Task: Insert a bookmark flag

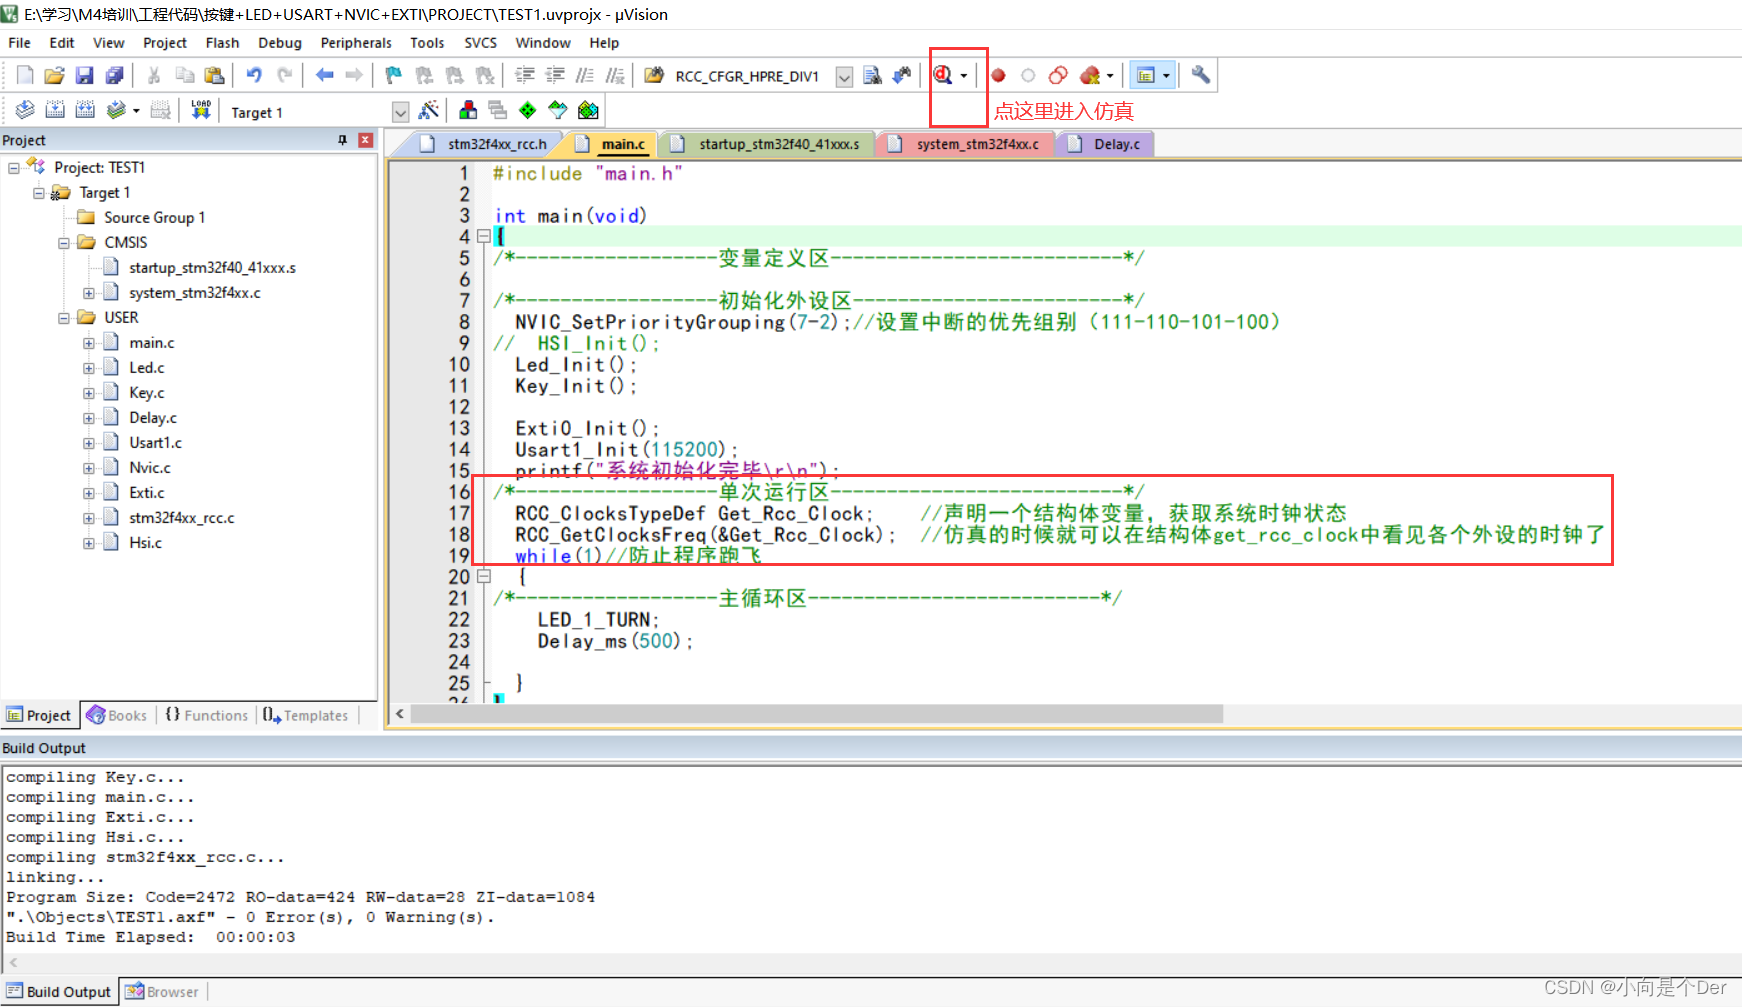Action: coord(393,75)
